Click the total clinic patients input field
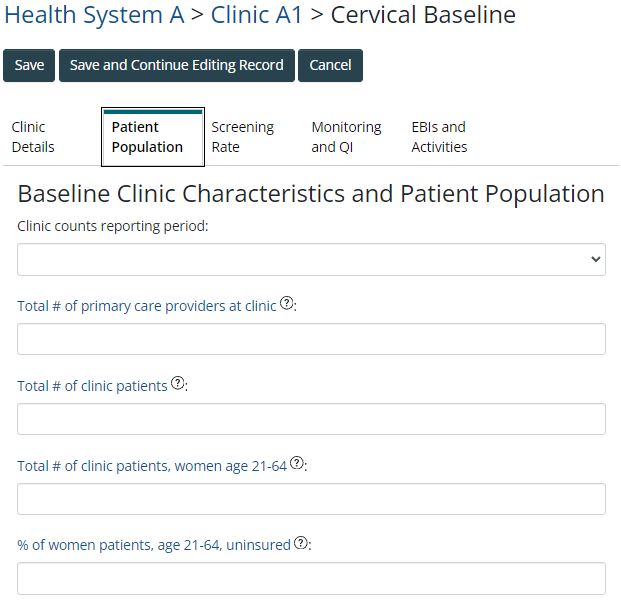 (311, 419)
